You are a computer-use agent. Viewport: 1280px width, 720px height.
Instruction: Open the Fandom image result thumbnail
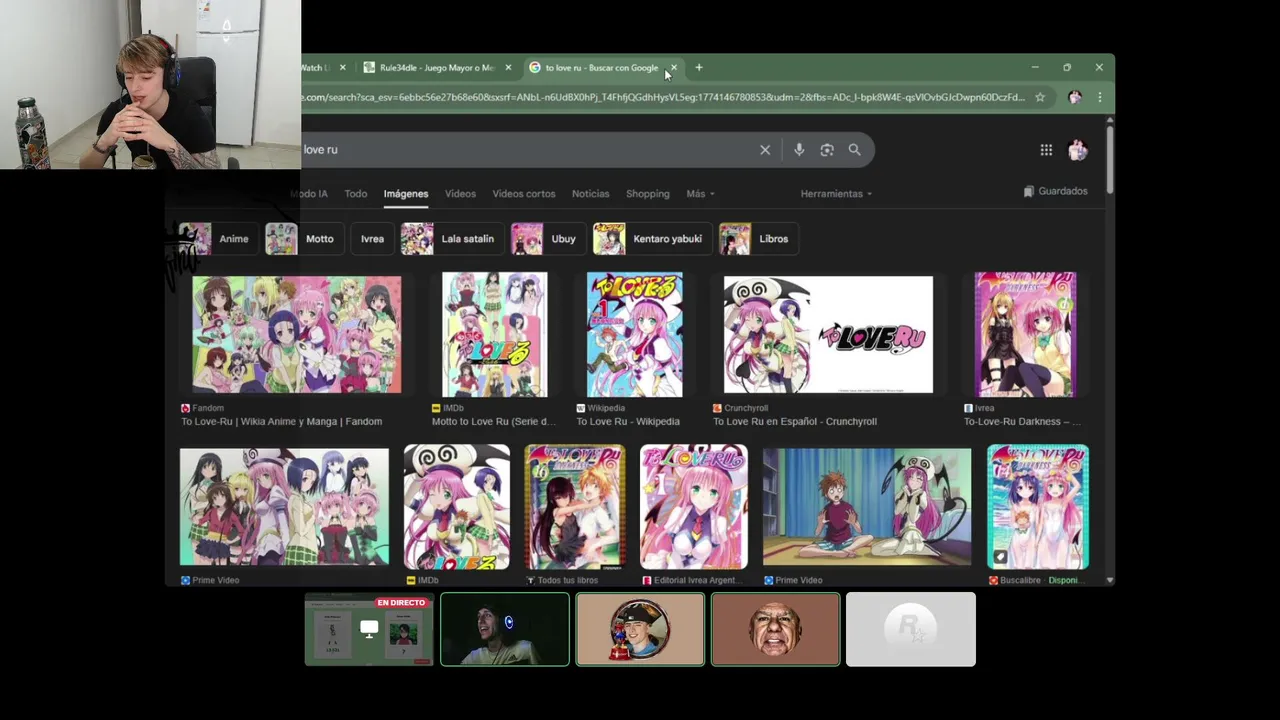(x=297, y=335)
